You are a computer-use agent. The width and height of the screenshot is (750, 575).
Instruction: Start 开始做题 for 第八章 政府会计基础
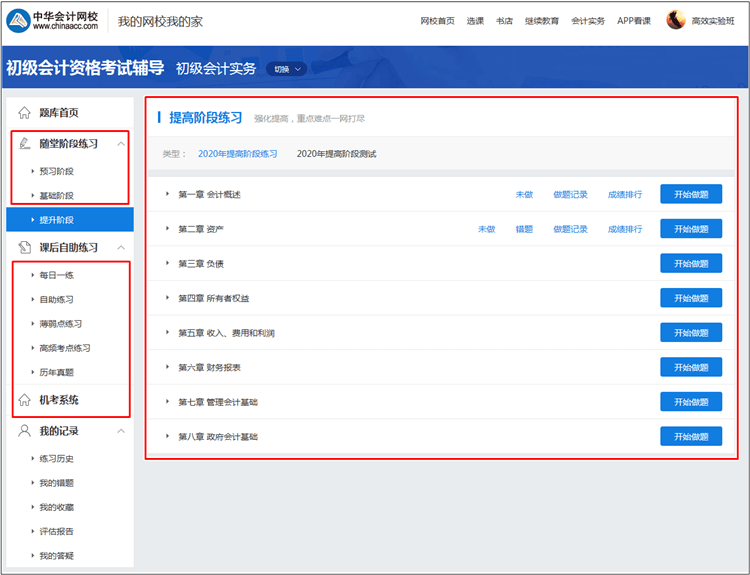coord(691,436)
